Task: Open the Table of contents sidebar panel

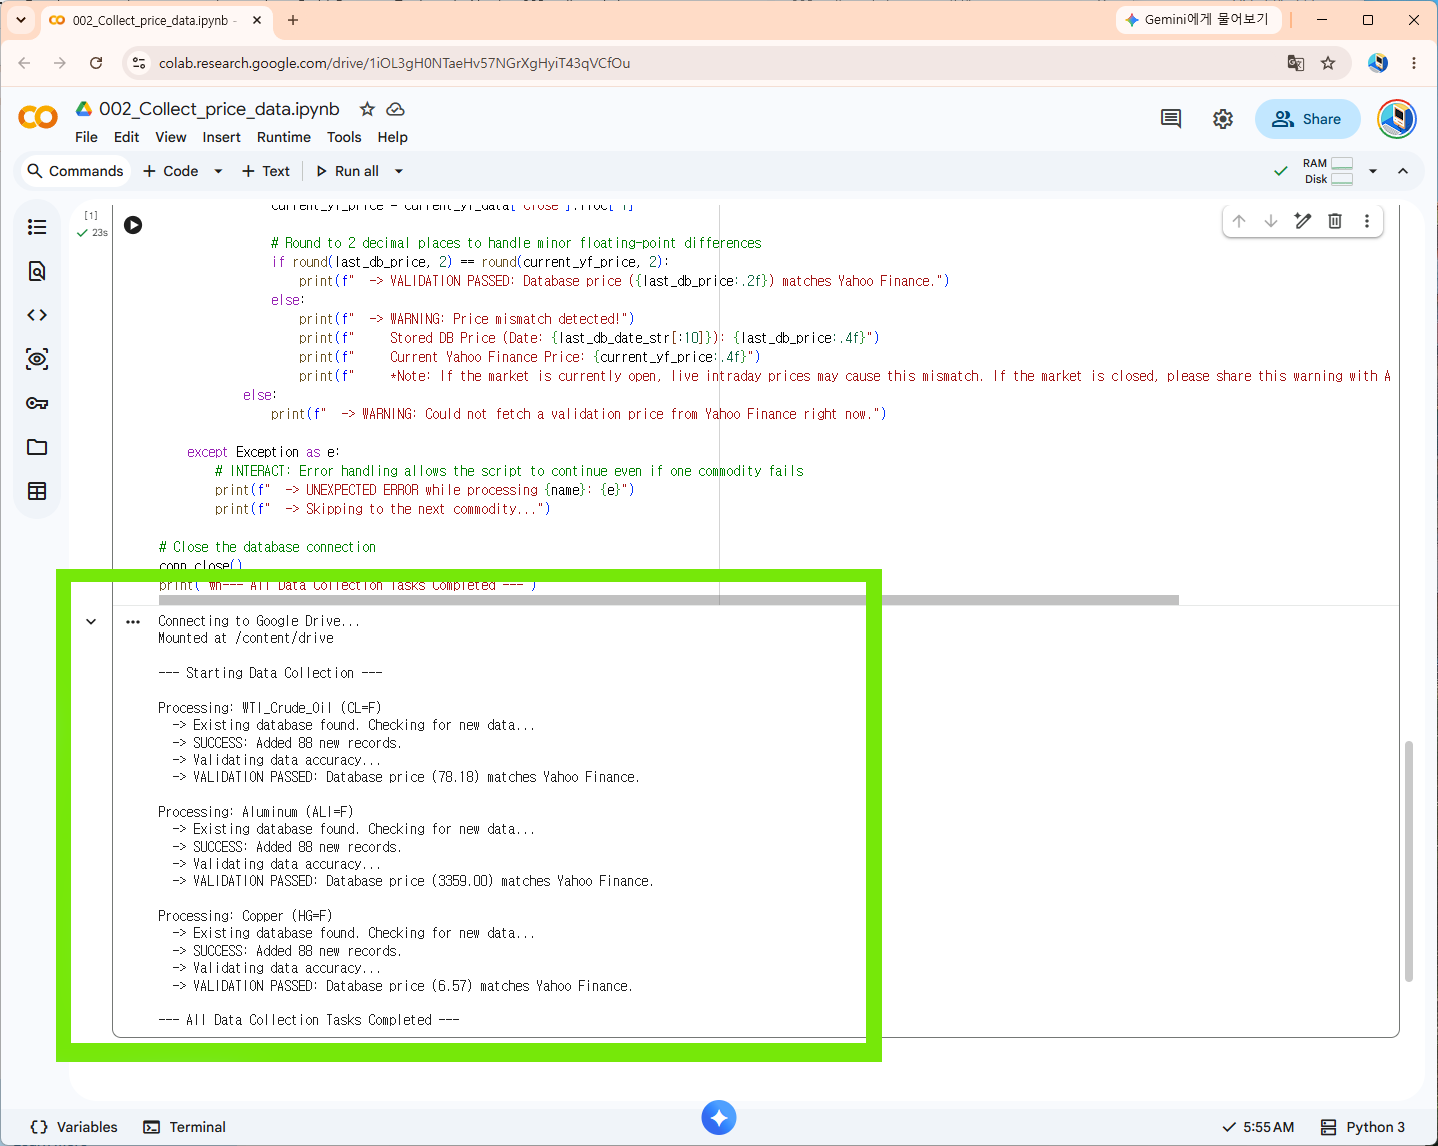Action: point(37,227)
